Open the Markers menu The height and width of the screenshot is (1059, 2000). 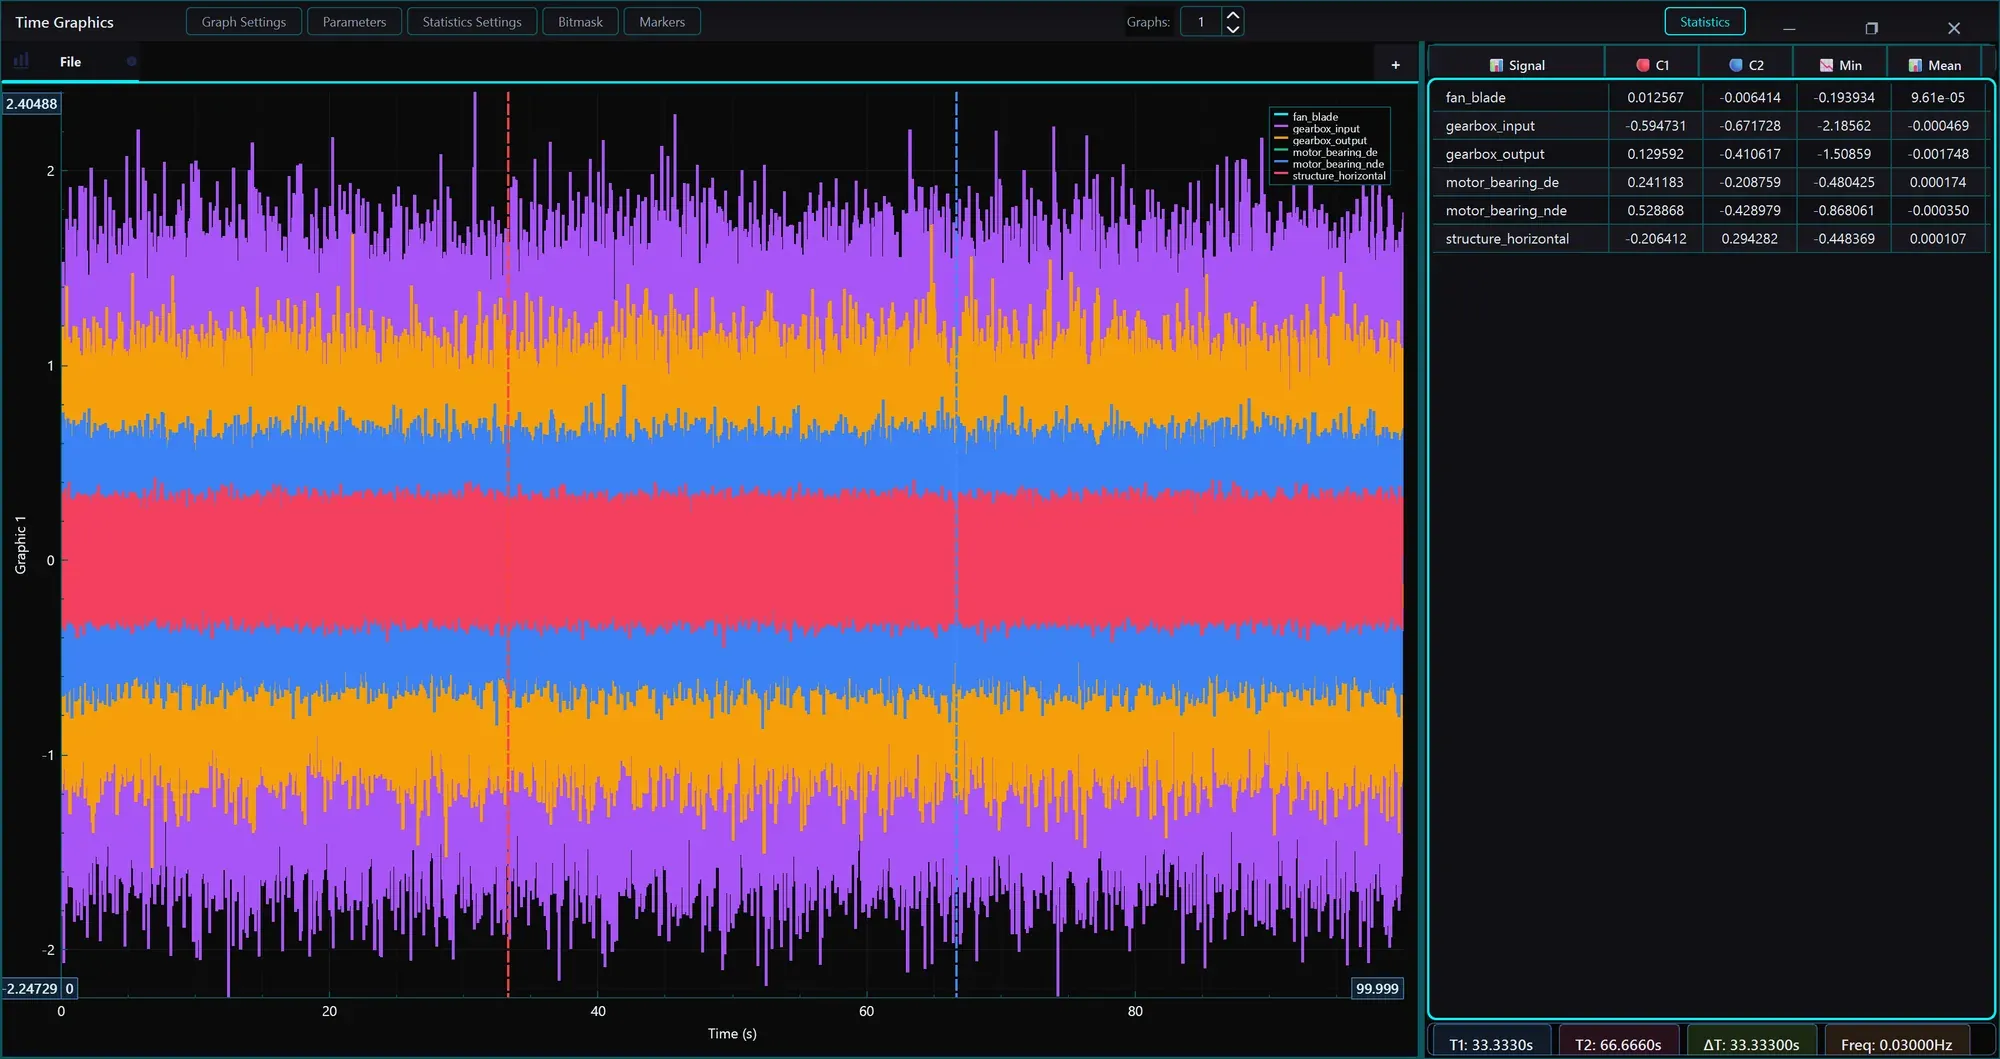(x=662, y=22)
